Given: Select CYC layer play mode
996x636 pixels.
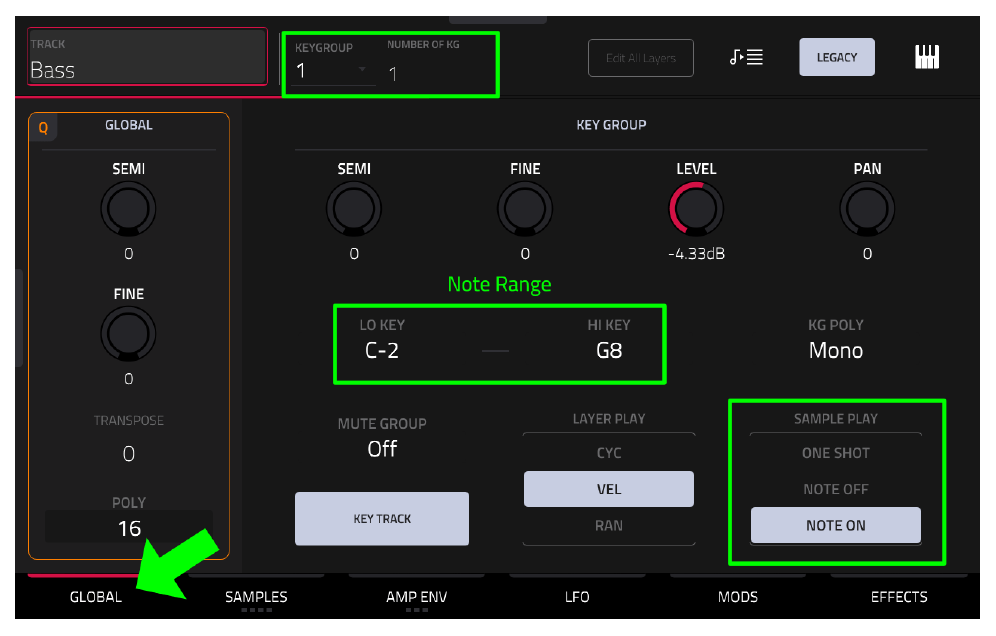Looking at the screenshot, I should [609, 453].
